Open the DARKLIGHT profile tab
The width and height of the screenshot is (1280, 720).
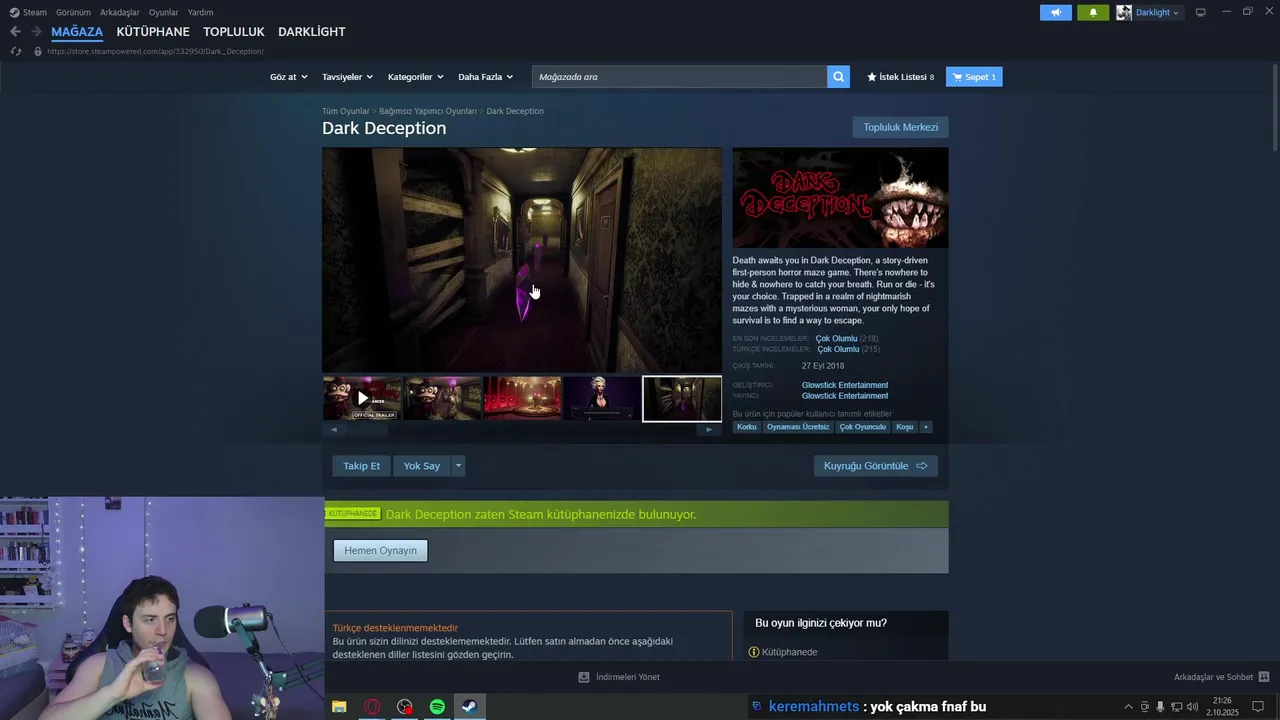point(312,32)
